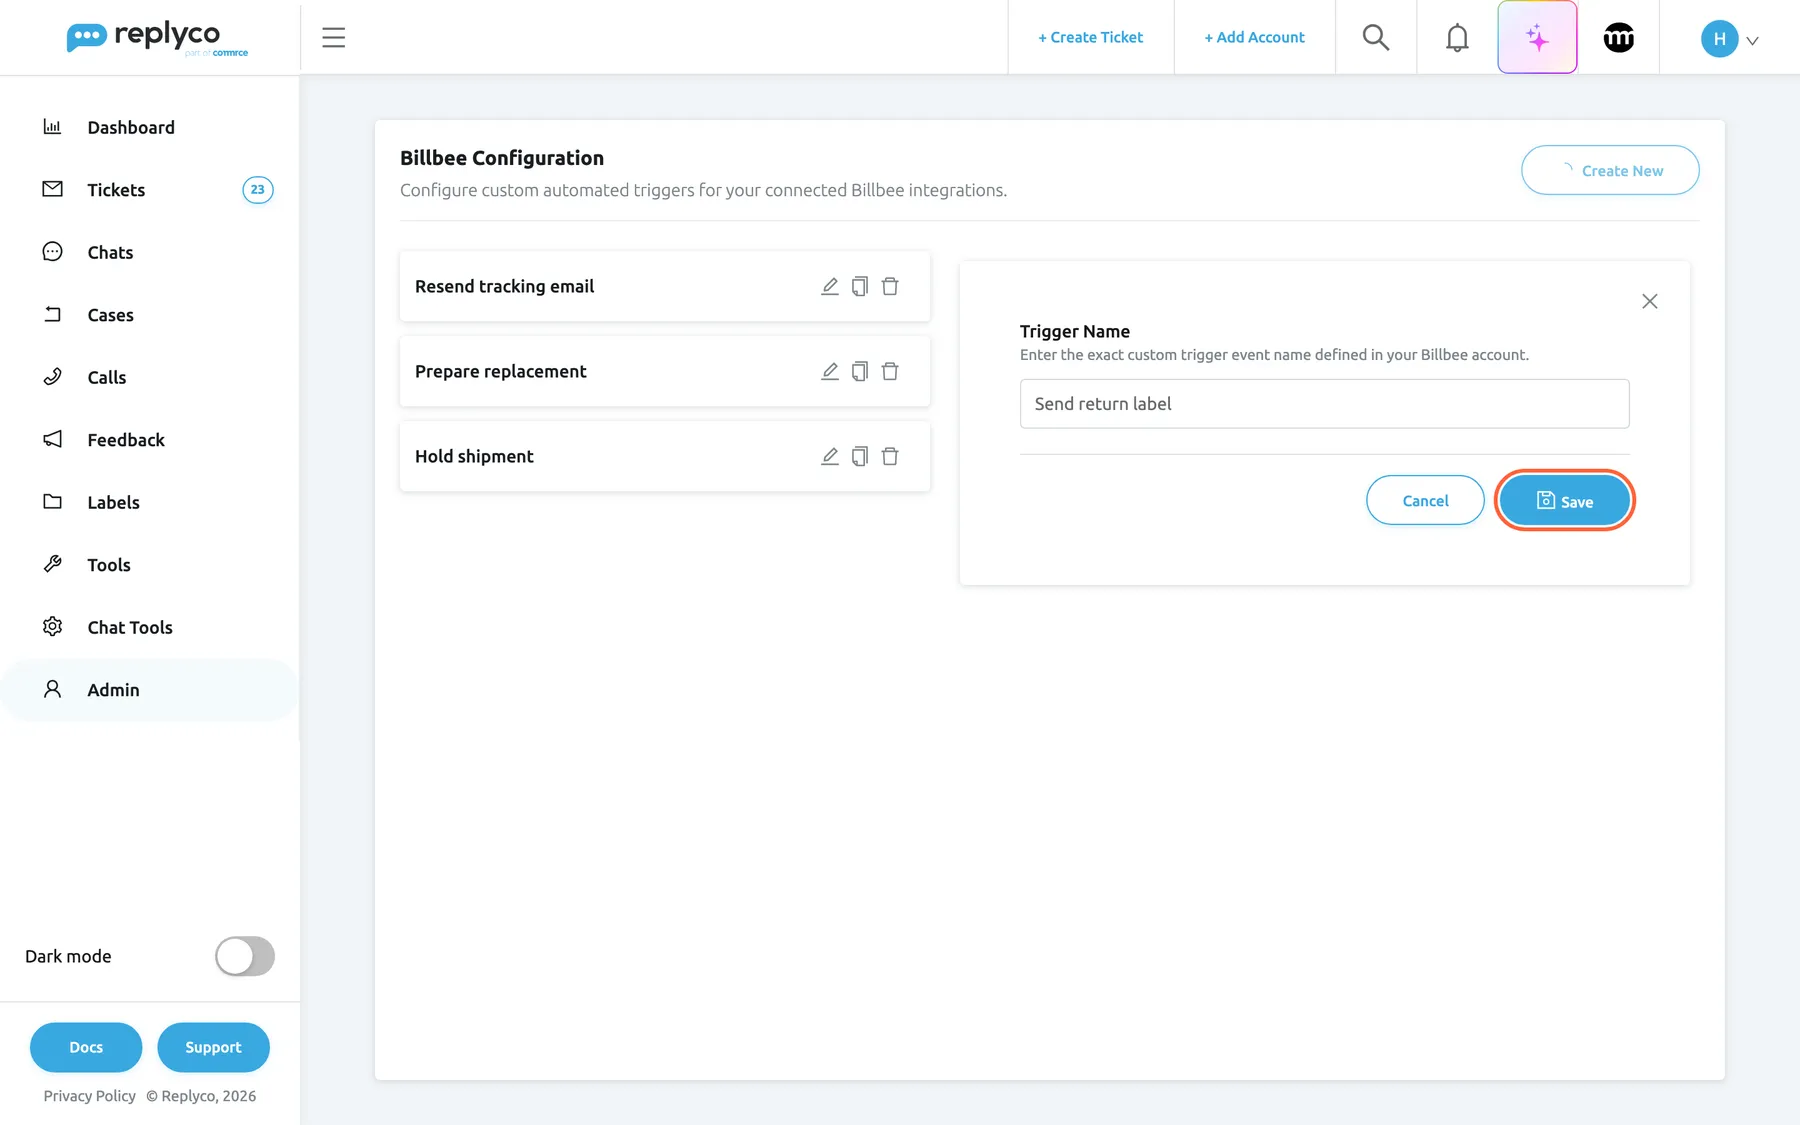Open the AI sparkle assistant
Screen dimensions: 1800x1125
pyautogui.click(x=1537, y=37)
